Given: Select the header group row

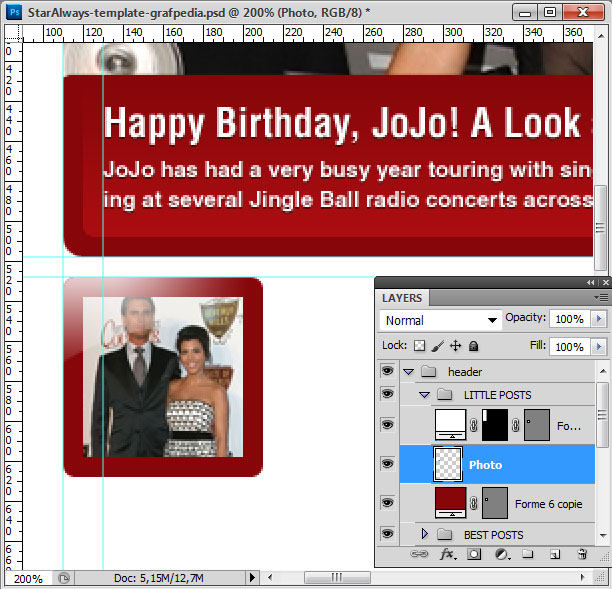Looking at the screenshot, I should (x=497, y=372).
